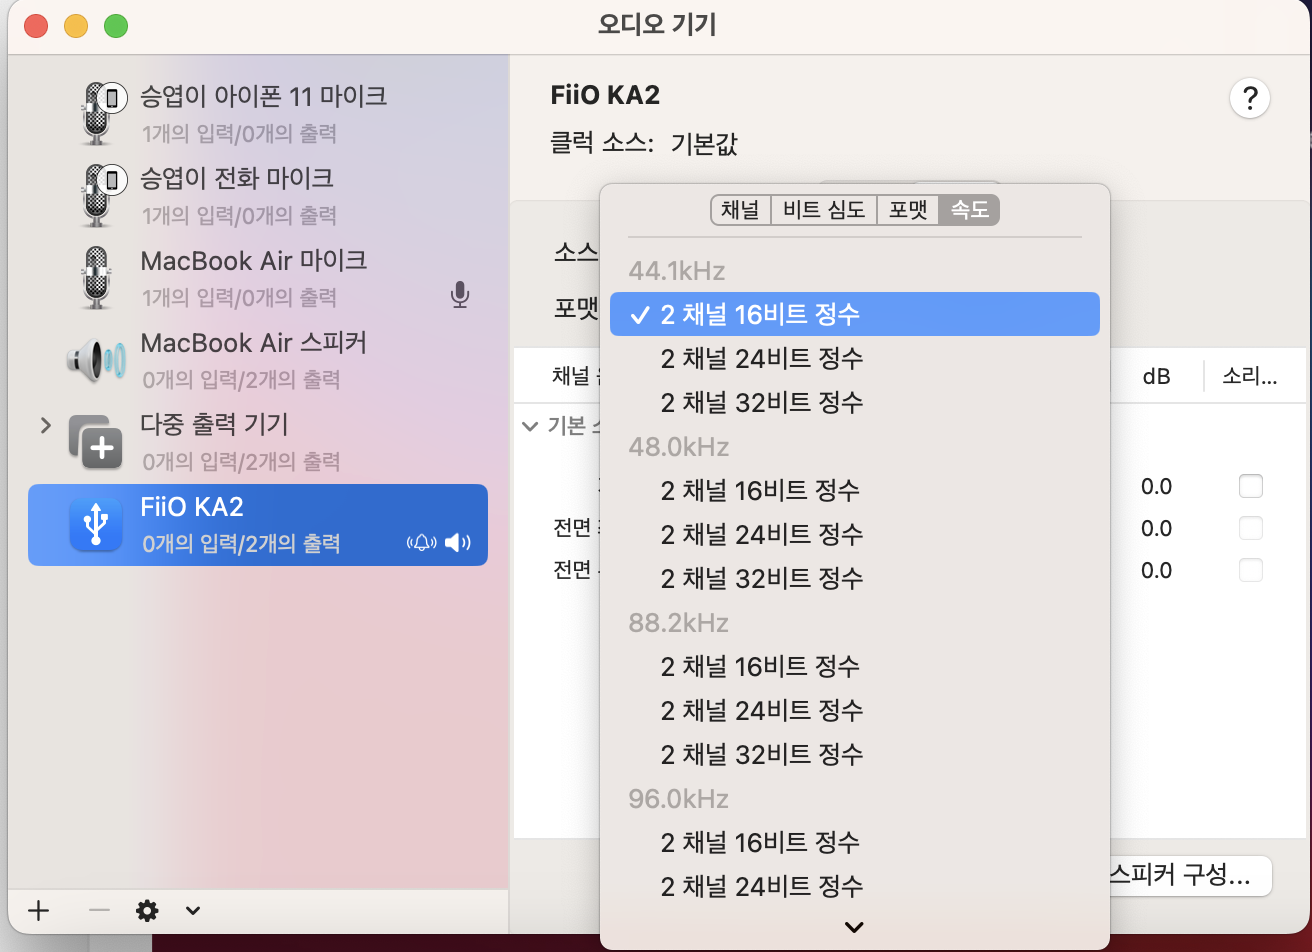This screenshot has height=952, width=1312.
Task: Switch to the 비트 심도 sorting tab
Action: (x=822, y=210)
